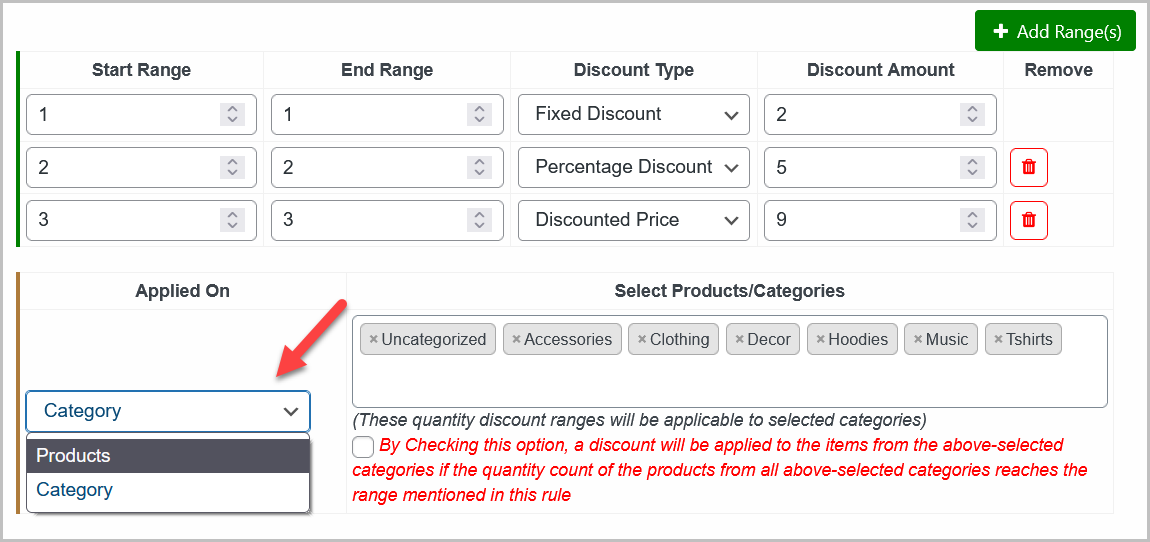Delete the second range row with trash icon
Screen dimensions: 1150x542
point(1028,167)
